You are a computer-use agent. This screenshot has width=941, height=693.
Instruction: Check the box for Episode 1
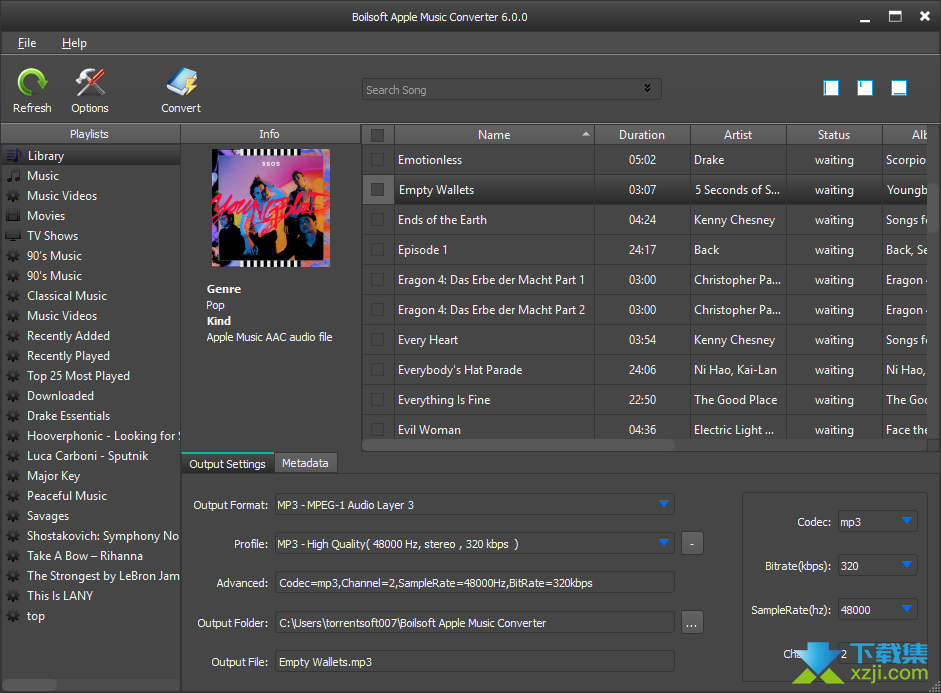[377, 250]
